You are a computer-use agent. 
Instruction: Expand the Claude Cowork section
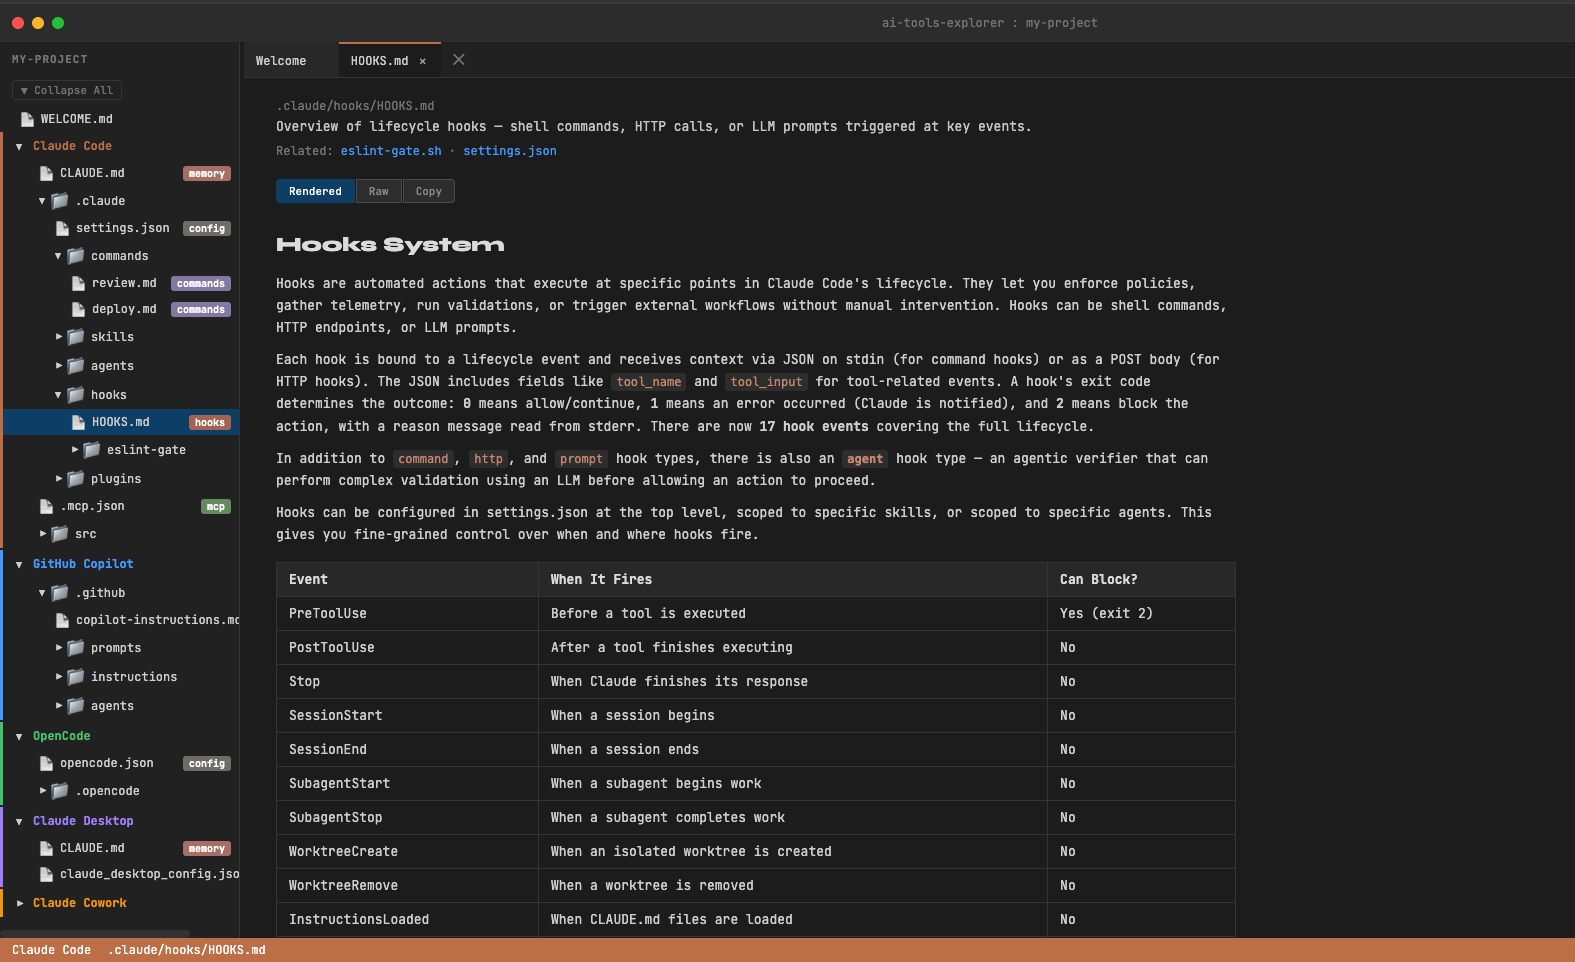[19, 903]
